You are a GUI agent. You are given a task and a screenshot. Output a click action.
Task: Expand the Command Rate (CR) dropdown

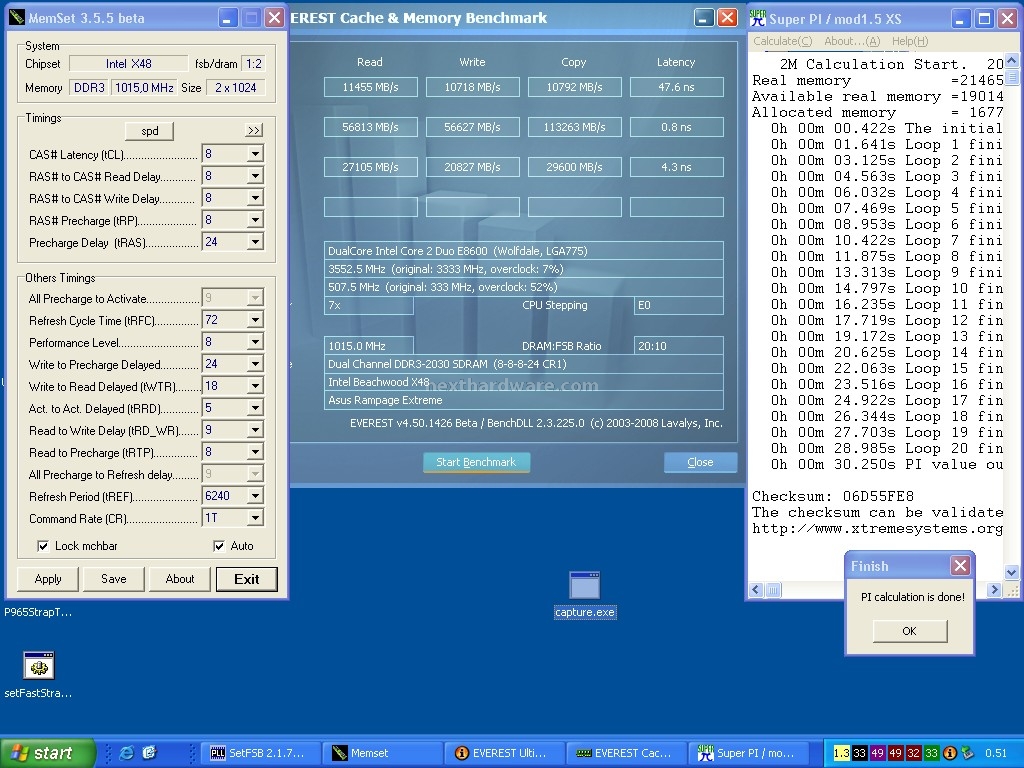click(255, 518)
